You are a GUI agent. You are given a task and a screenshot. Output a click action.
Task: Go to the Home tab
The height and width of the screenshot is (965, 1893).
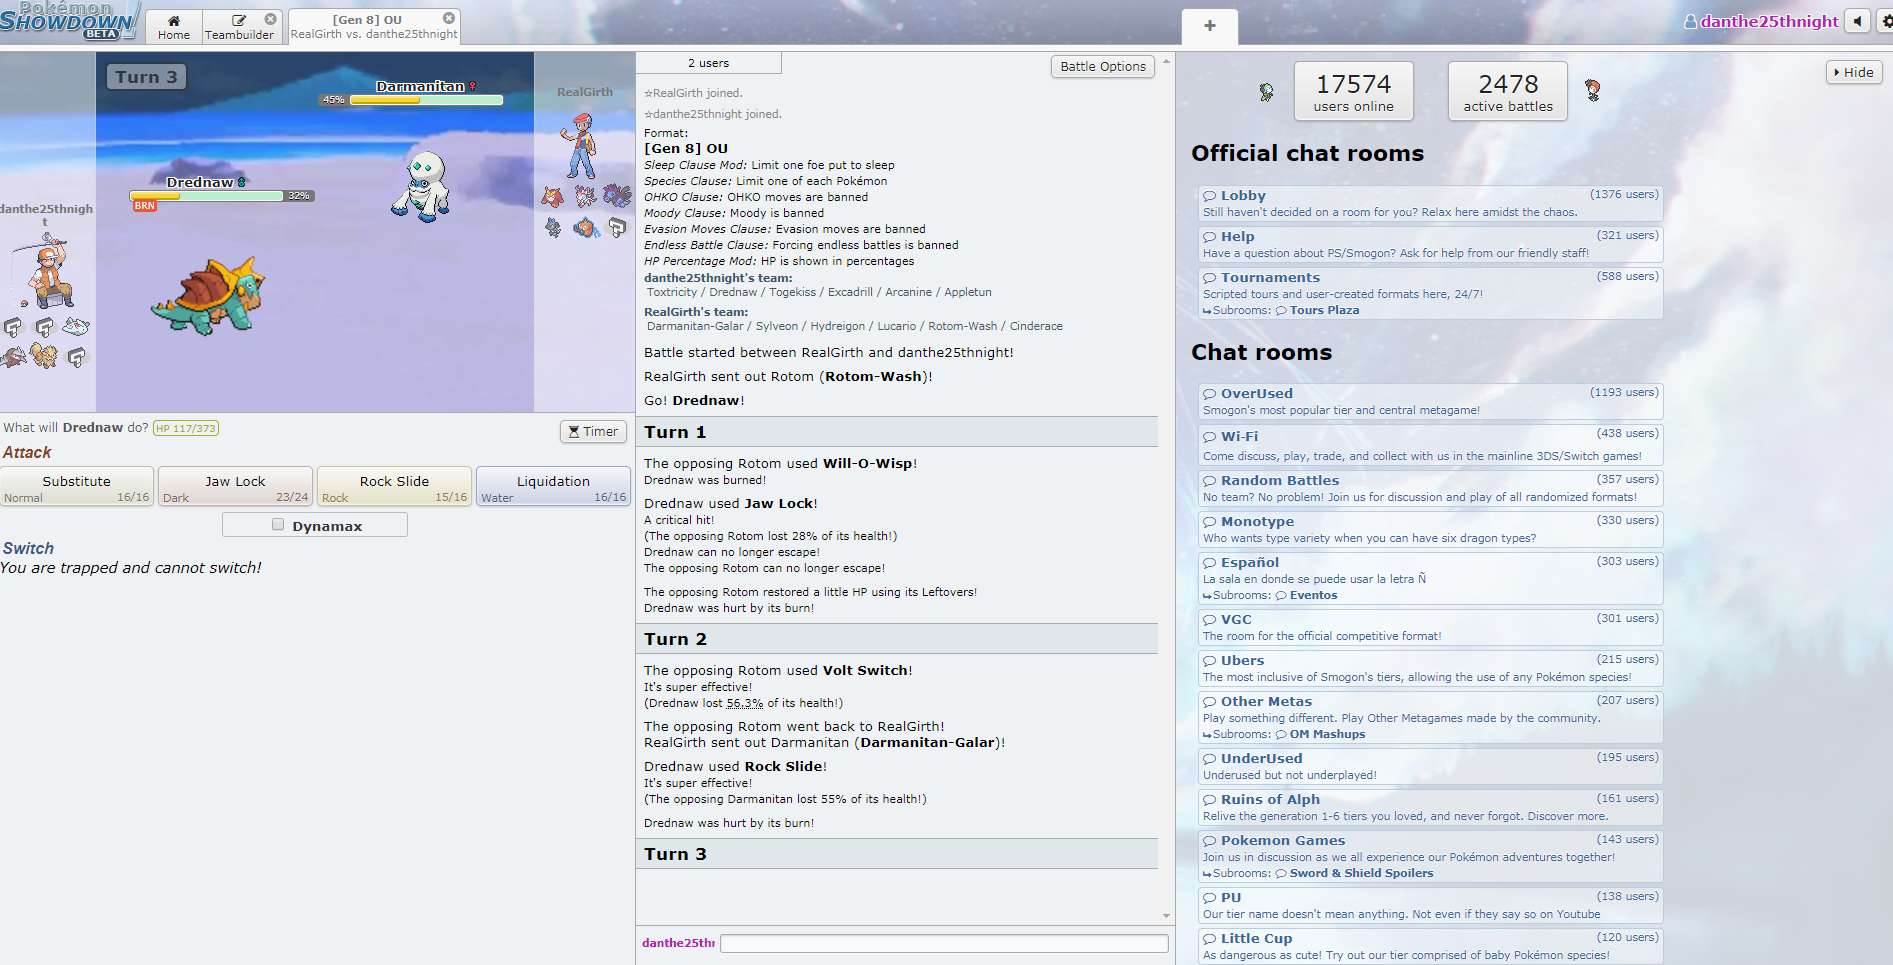(174, 27)
